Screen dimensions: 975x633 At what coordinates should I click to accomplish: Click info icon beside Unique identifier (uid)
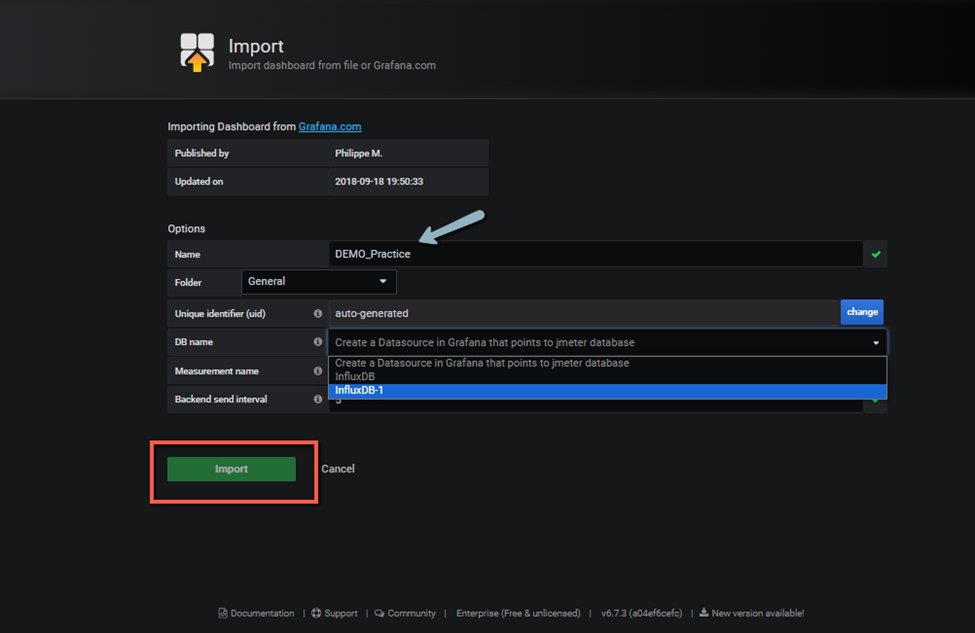click(x=318, y=313)
